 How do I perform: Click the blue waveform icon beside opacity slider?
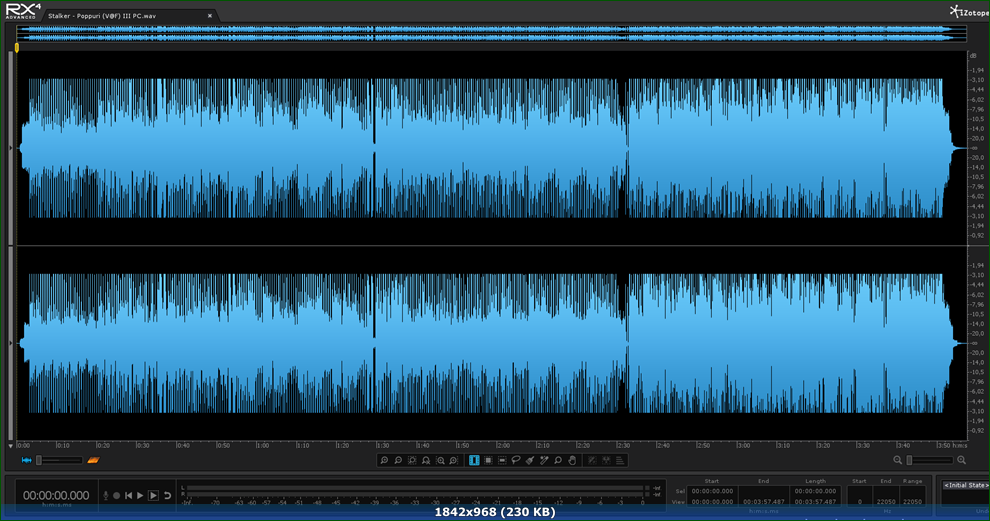(x=27, y=460)
